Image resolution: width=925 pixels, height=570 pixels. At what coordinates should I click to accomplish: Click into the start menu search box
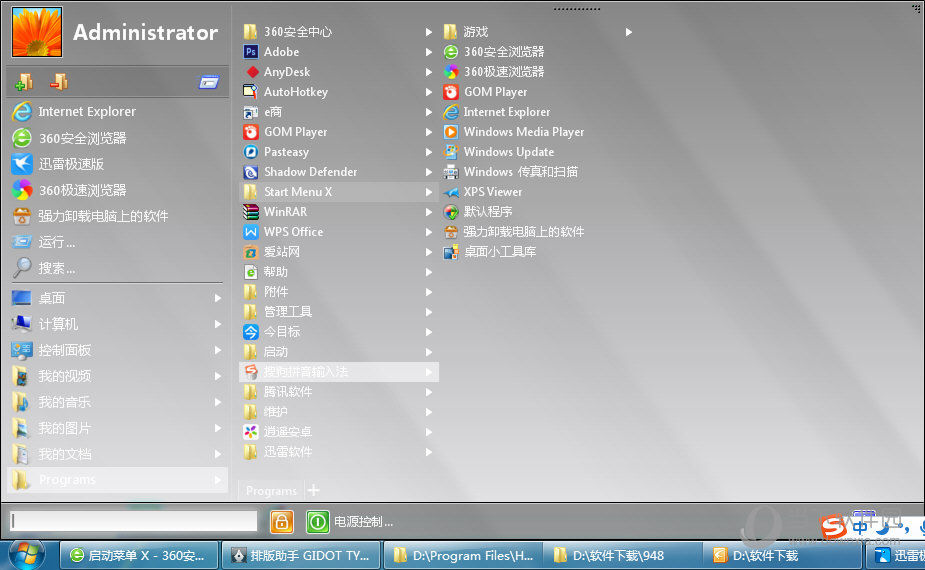click(133, 521)
